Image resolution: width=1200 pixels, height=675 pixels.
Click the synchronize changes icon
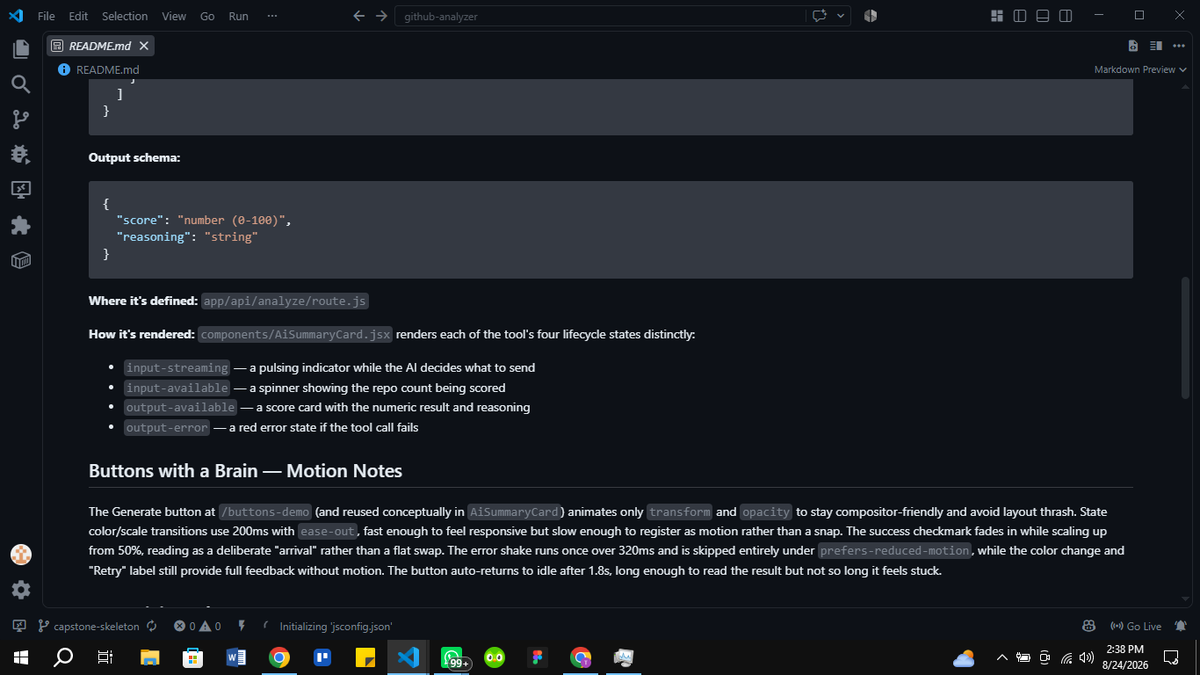(150, 626)
